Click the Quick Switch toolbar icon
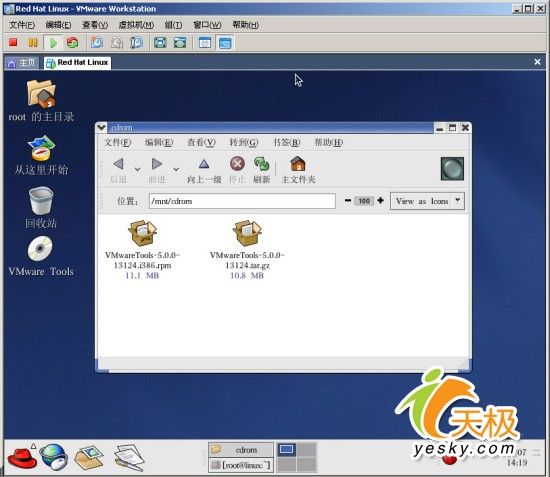Screen dimensions: 550x477 point(180,43)
